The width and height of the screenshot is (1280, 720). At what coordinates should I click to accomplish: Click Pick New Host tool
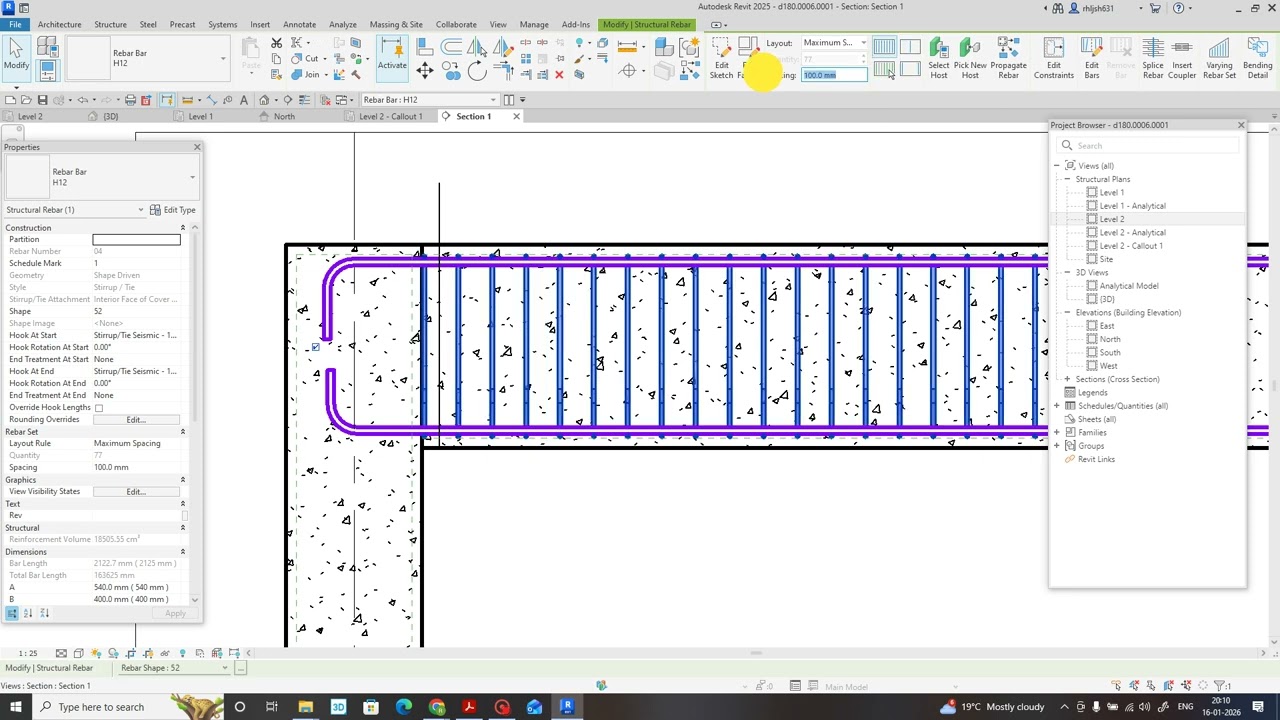(970, 58)
